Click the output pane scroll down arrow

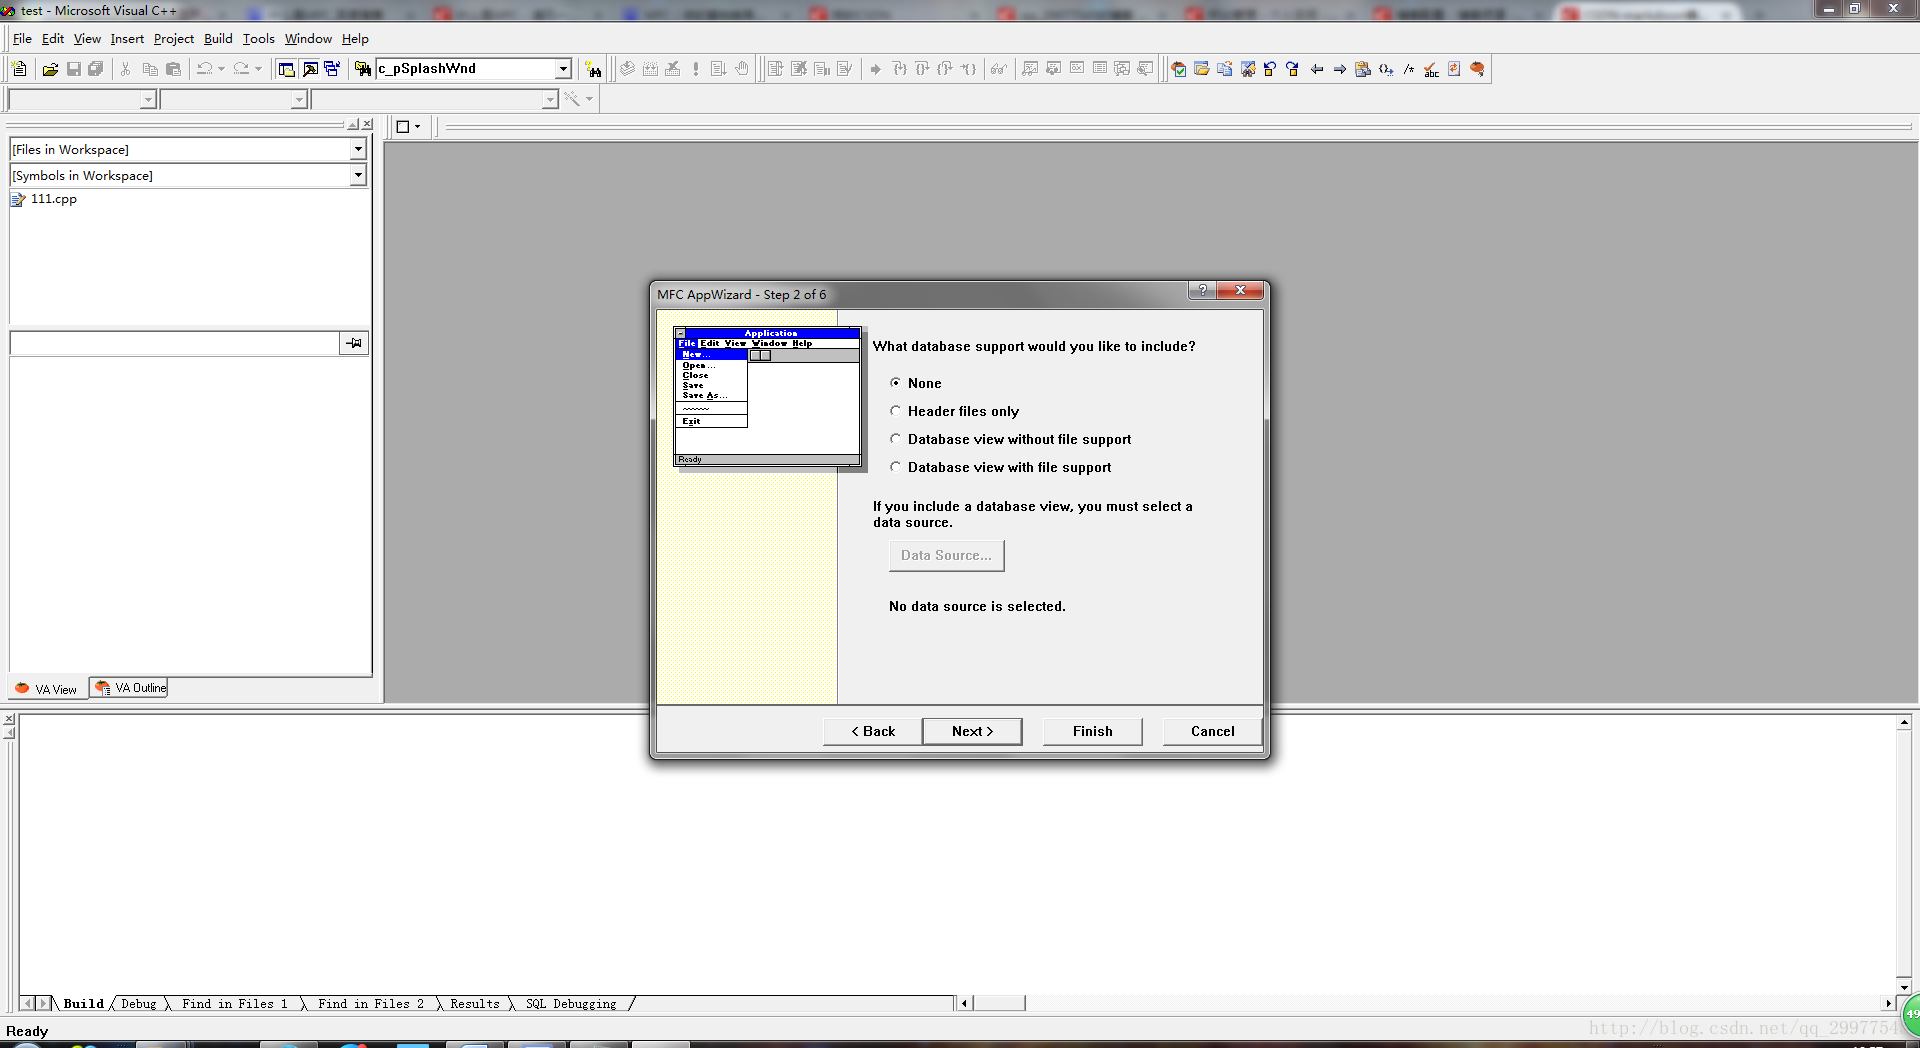pos(1904,987)
